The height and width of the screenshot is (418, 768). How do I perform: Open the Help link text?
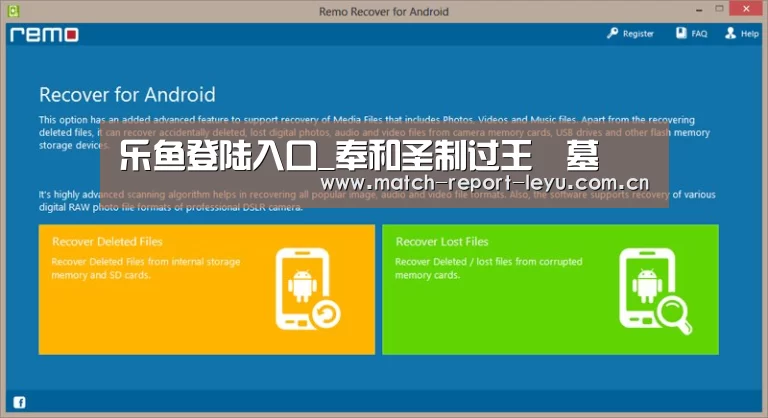click(x=750, y=34)
